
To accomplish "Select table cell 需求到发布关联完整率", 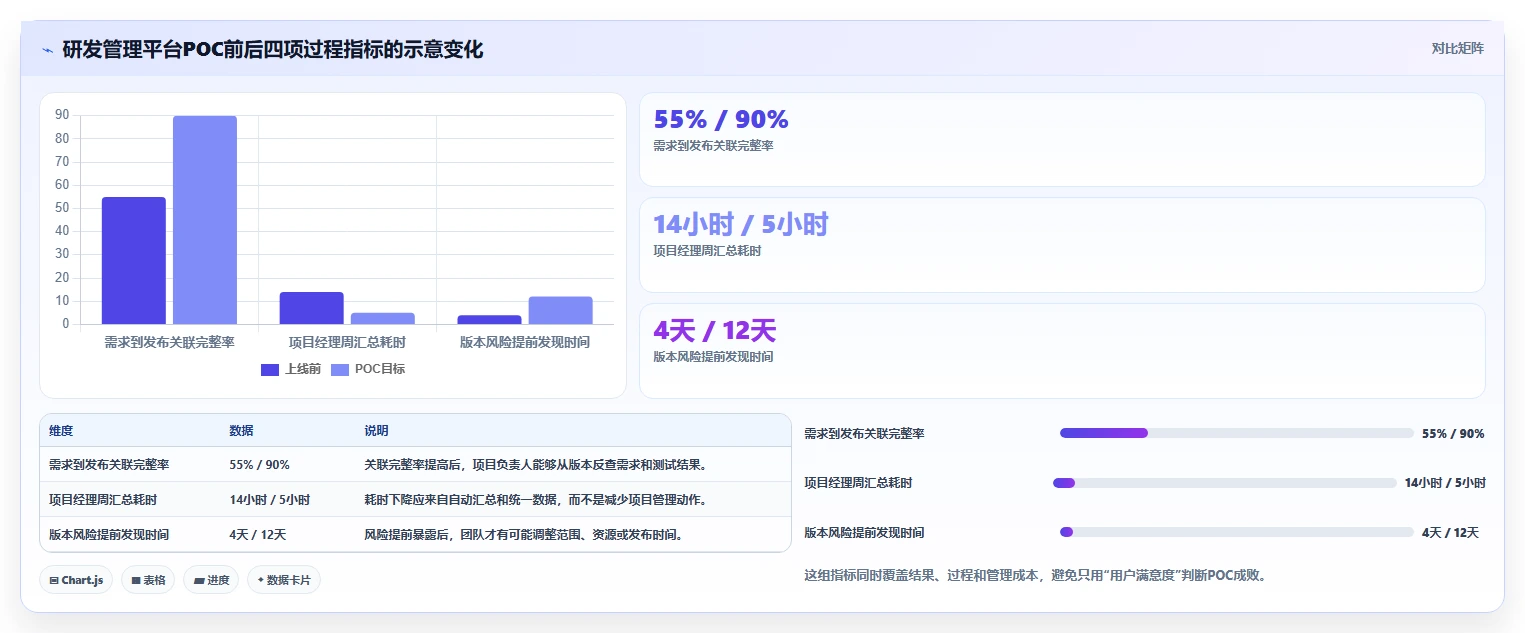I will pyautogui.click(x=109, y=465).
